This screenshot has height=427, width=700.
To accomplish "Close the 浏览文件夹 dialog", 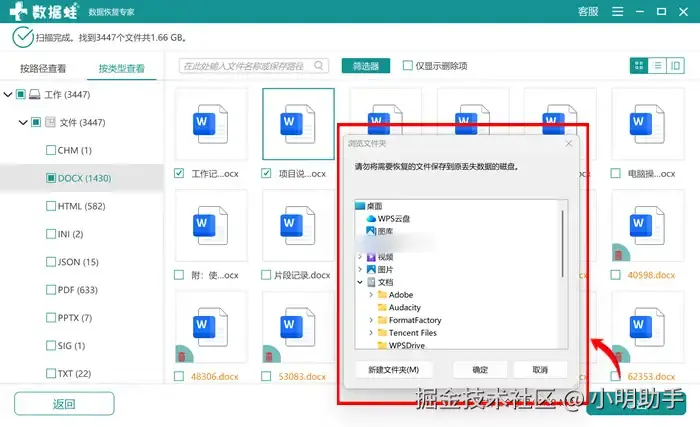I will coord(568,143).
